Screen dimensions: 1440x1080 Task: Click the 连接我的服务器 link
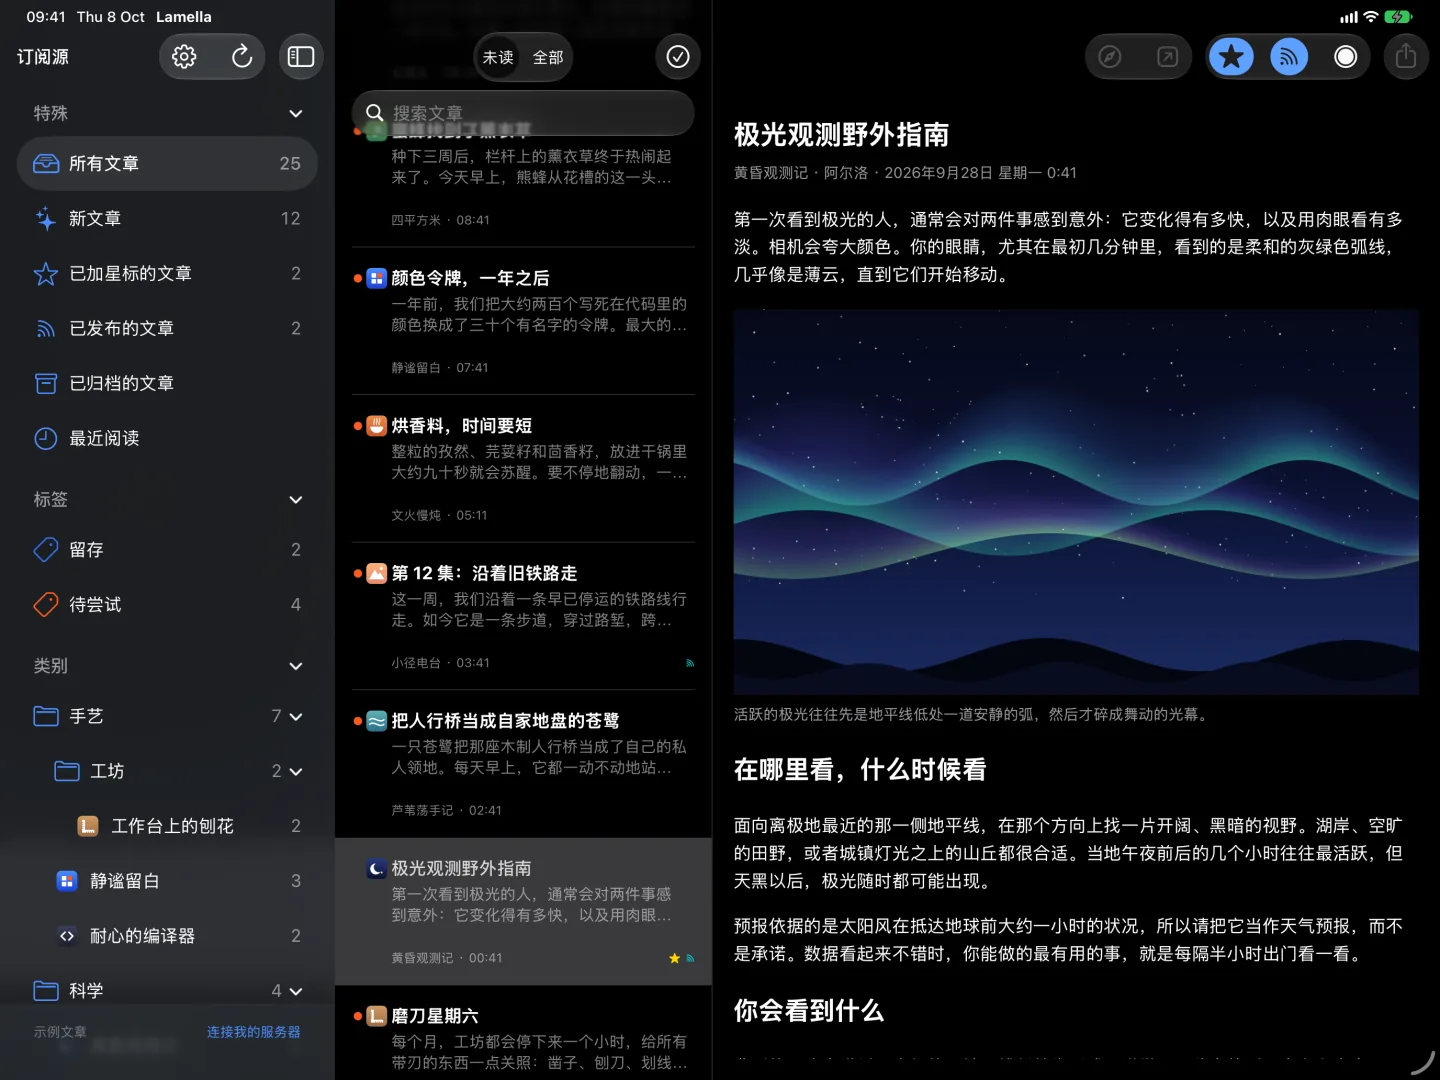pos(254,1031)
